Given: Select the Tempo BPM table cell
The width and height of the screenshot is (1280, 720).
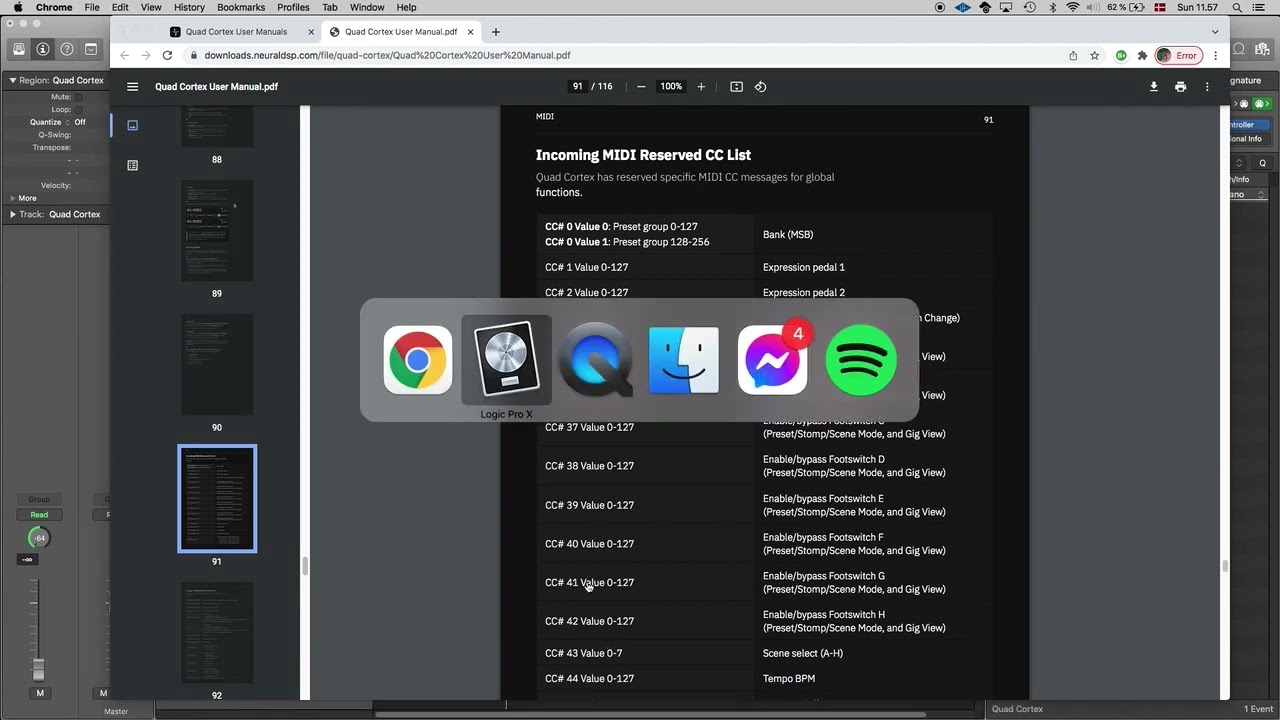Looking at the screenshot, I should [x=873, y=679].
